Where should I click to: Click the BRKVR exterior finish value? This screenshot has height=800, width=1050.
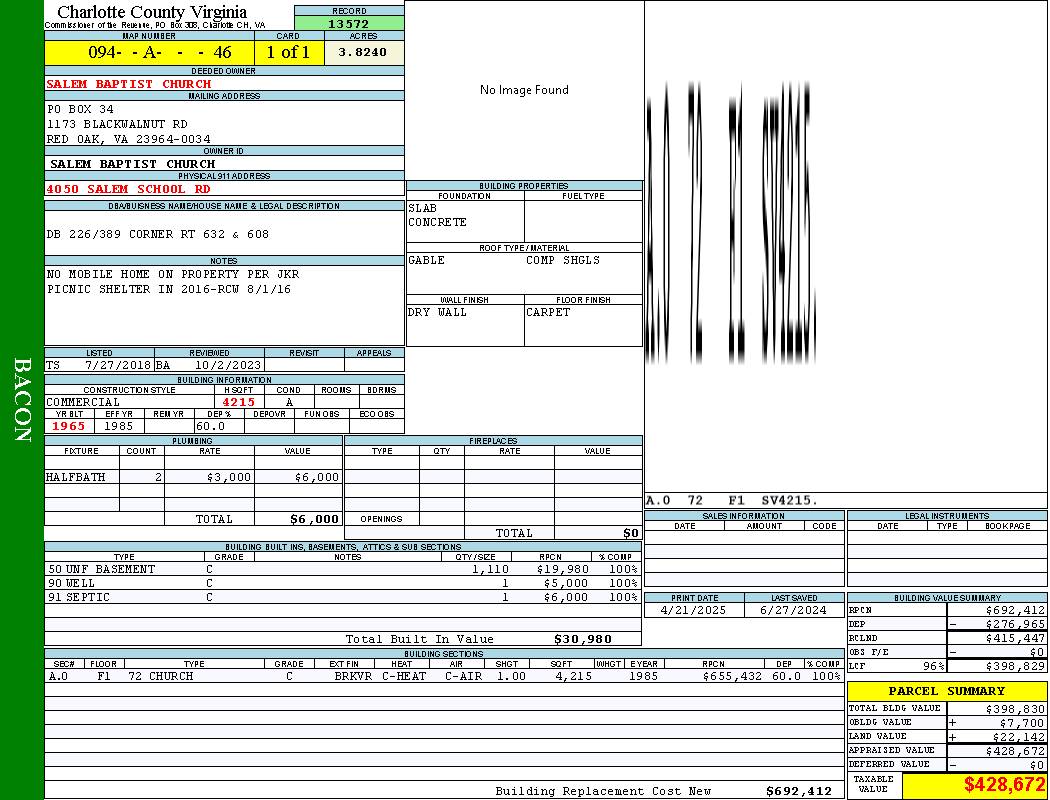[353, 677]
